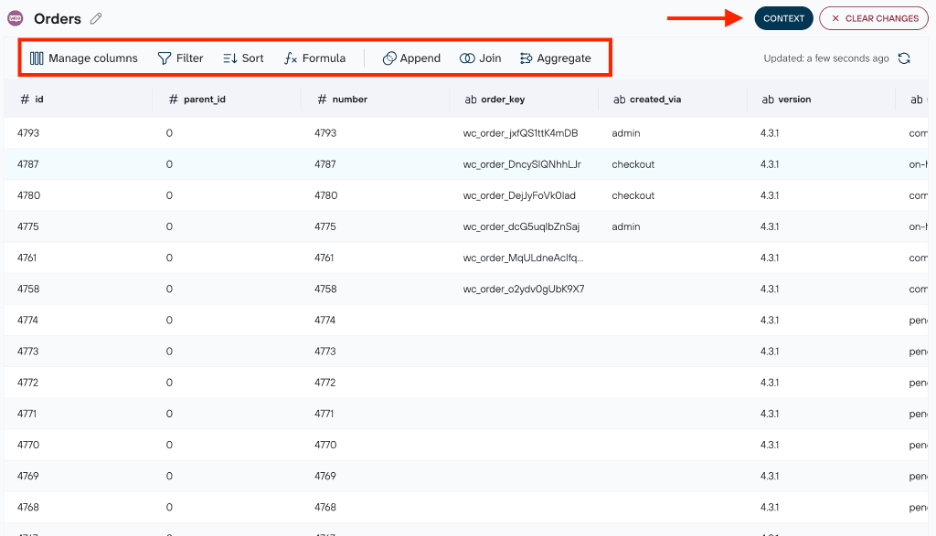
Task: Click the Aggregate icon
Action: pyautogui.click(x=525, y=58)
